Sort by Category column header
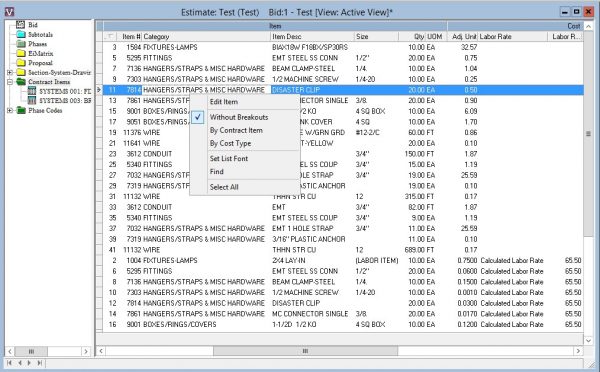The width and height of the screenshot is (600, 372). tap(206, 36)
